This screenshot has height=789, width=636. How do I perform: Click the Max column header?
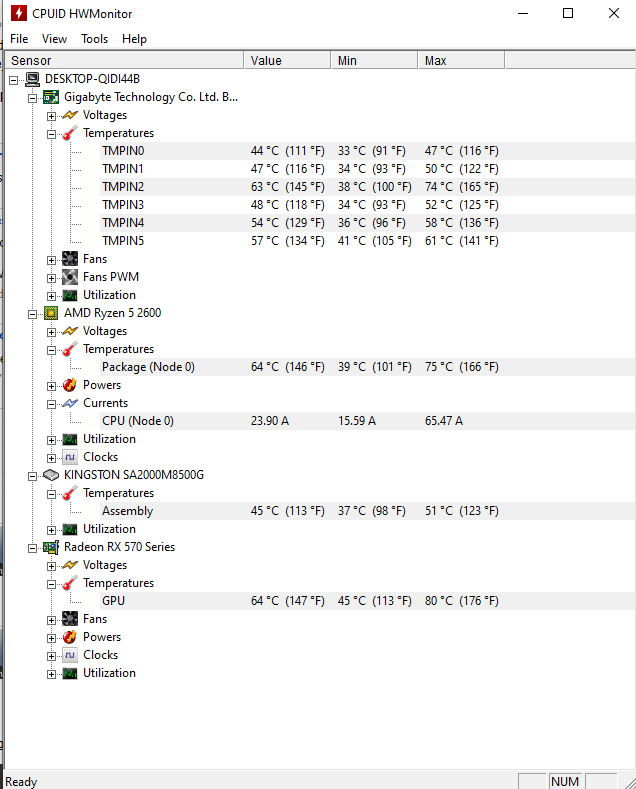tap(460, 61)
